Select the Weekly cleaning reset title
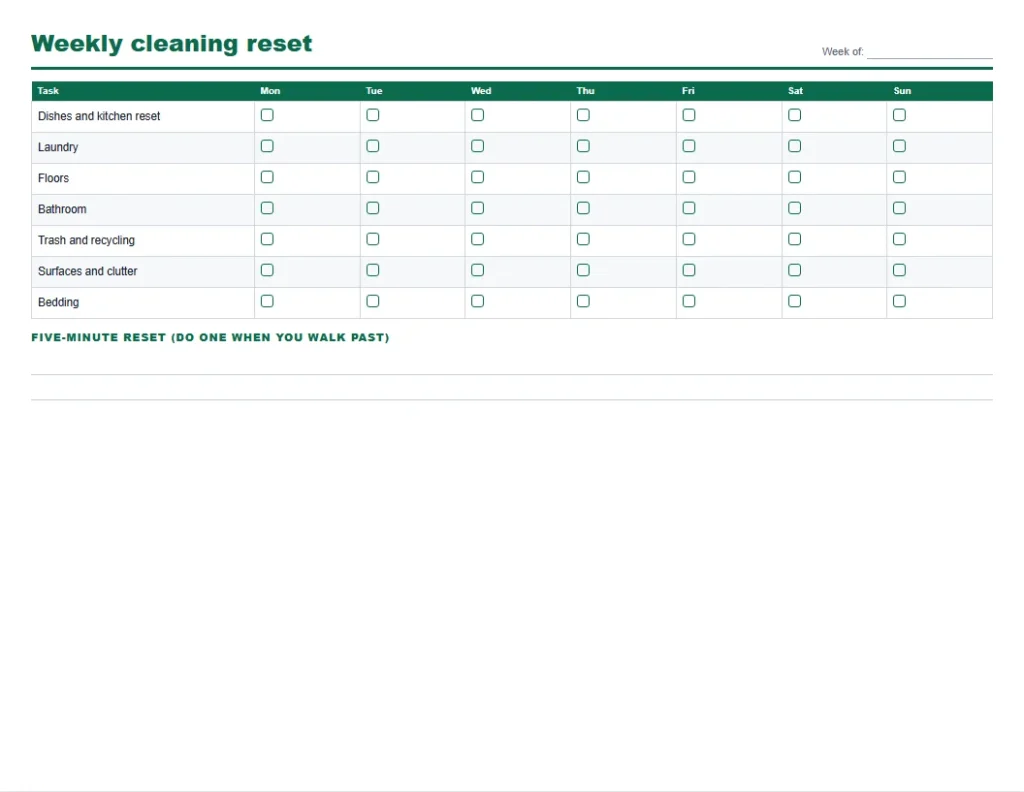Screen dimensions: 1024x792 (x=172, y=43)
